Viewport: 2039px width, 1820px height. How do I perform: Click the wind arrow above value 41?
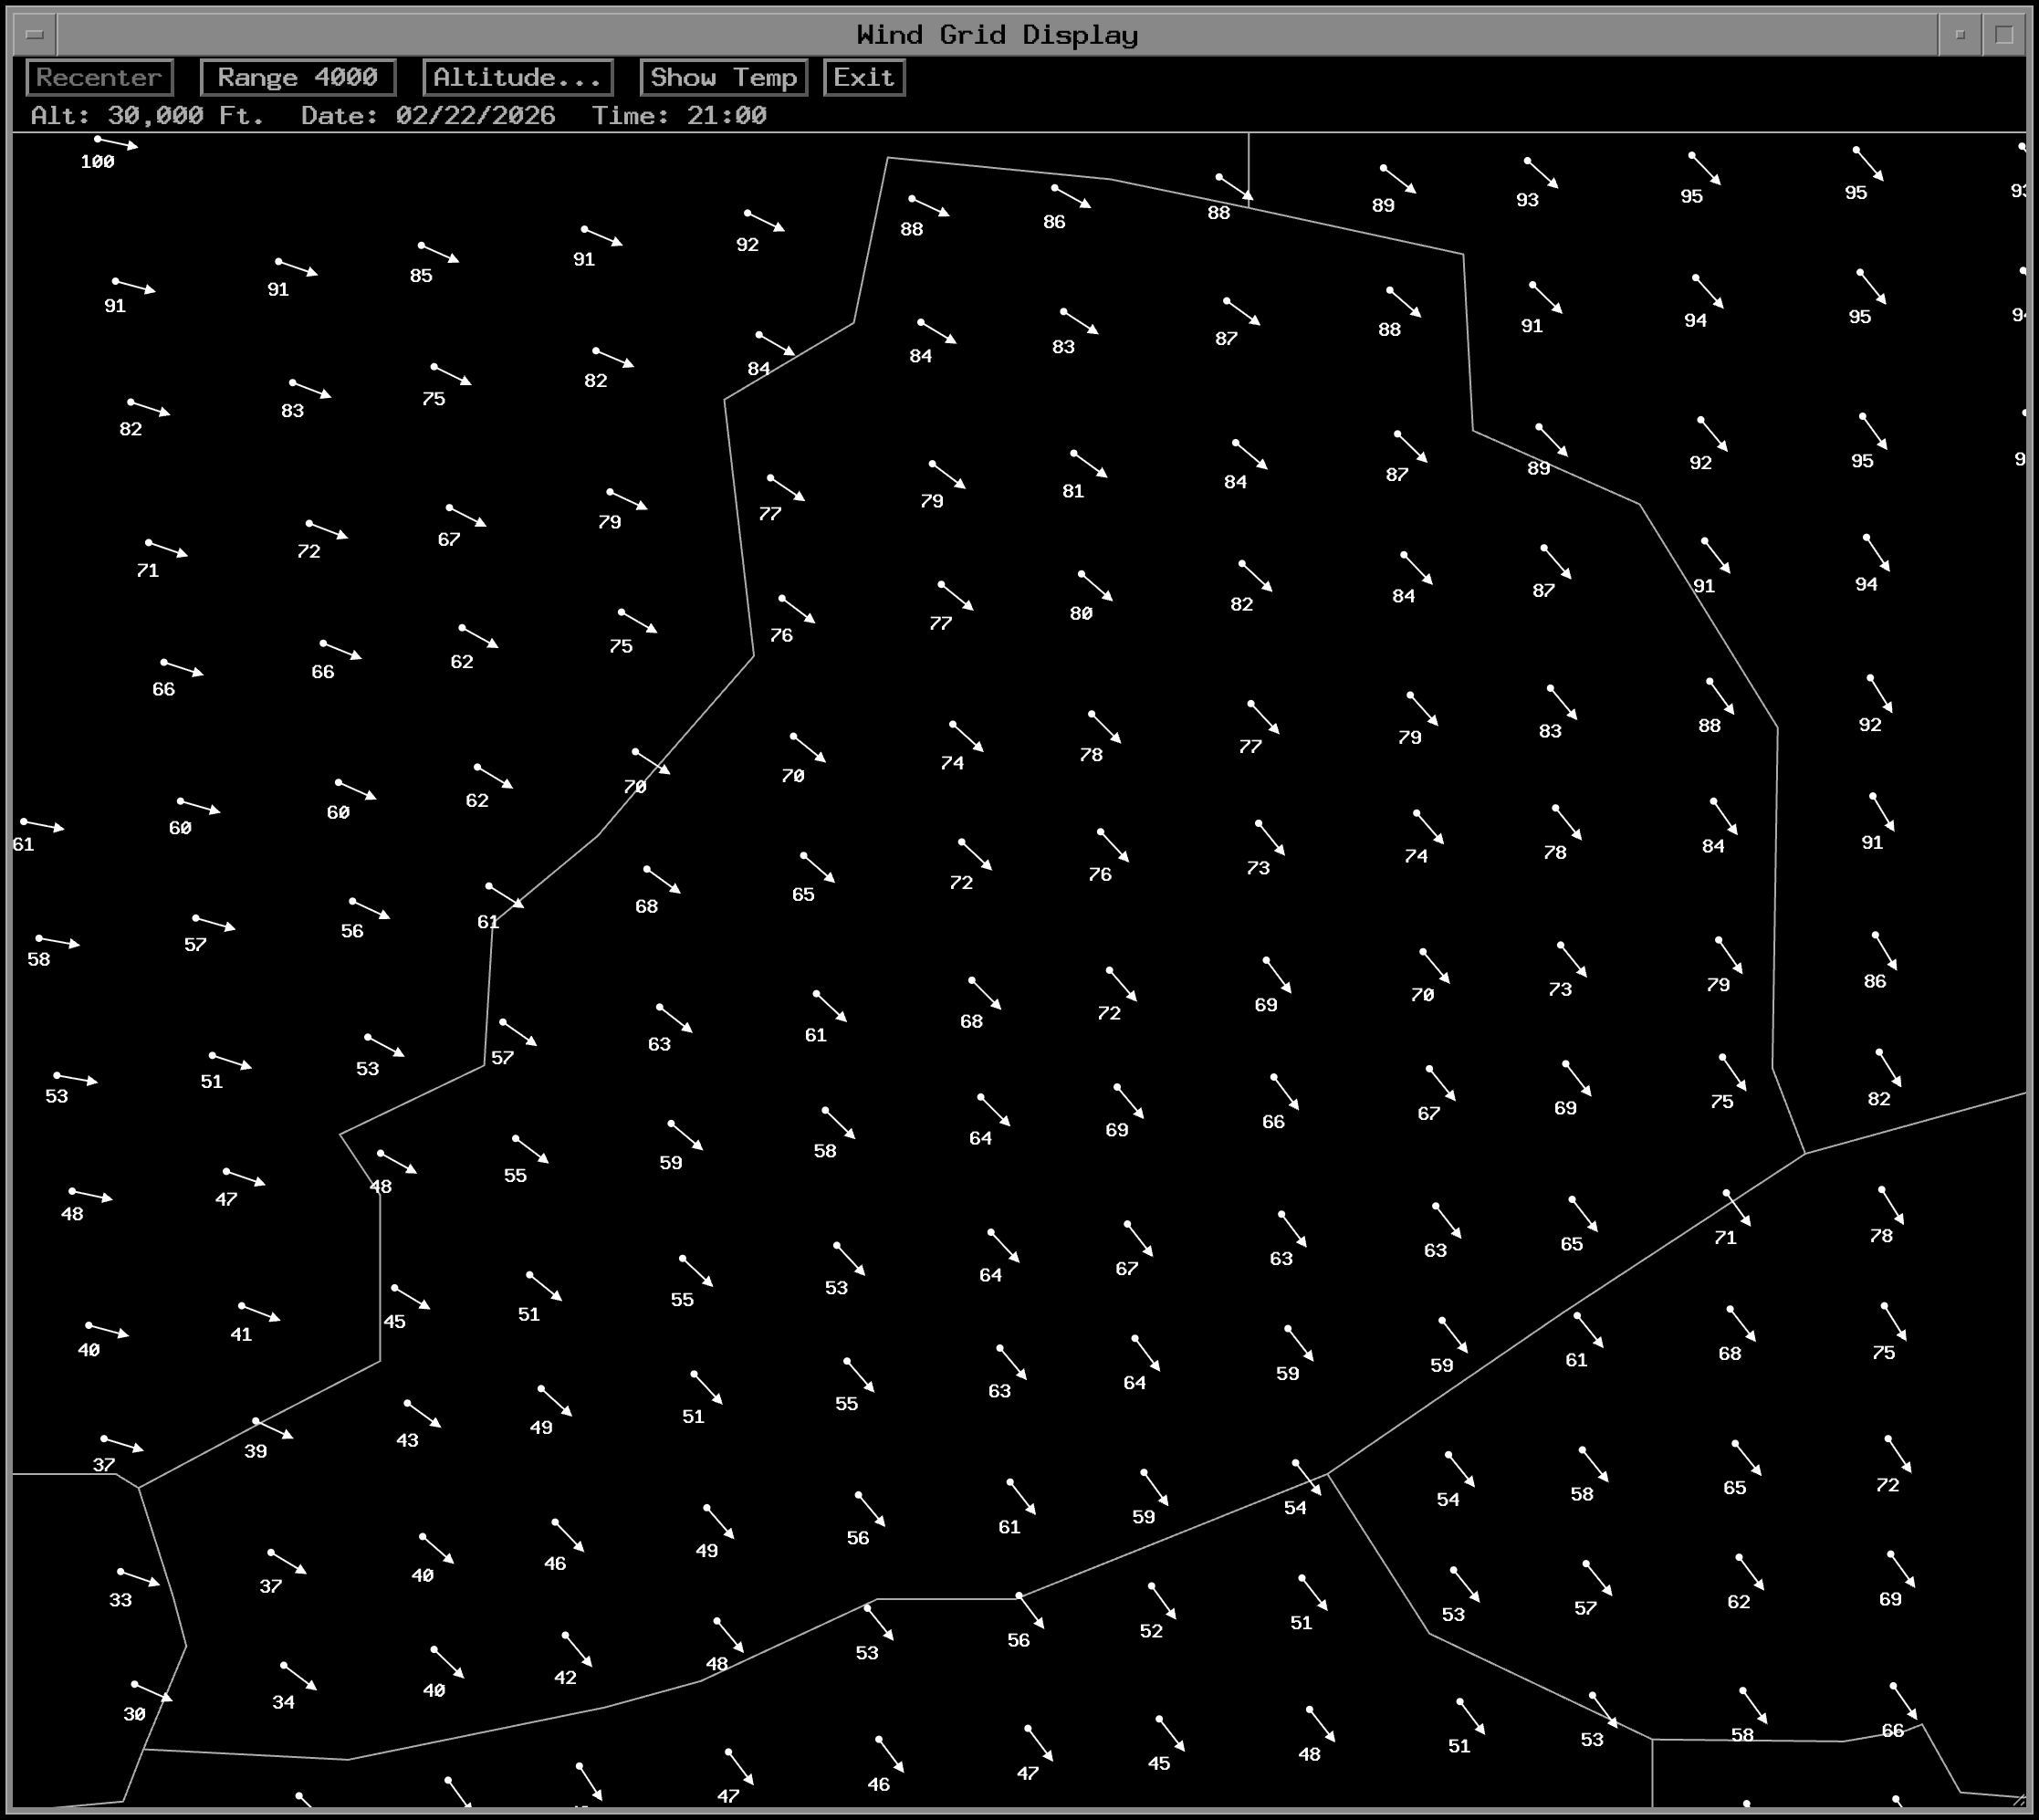pyautogui.click(x=260, y=1312)
